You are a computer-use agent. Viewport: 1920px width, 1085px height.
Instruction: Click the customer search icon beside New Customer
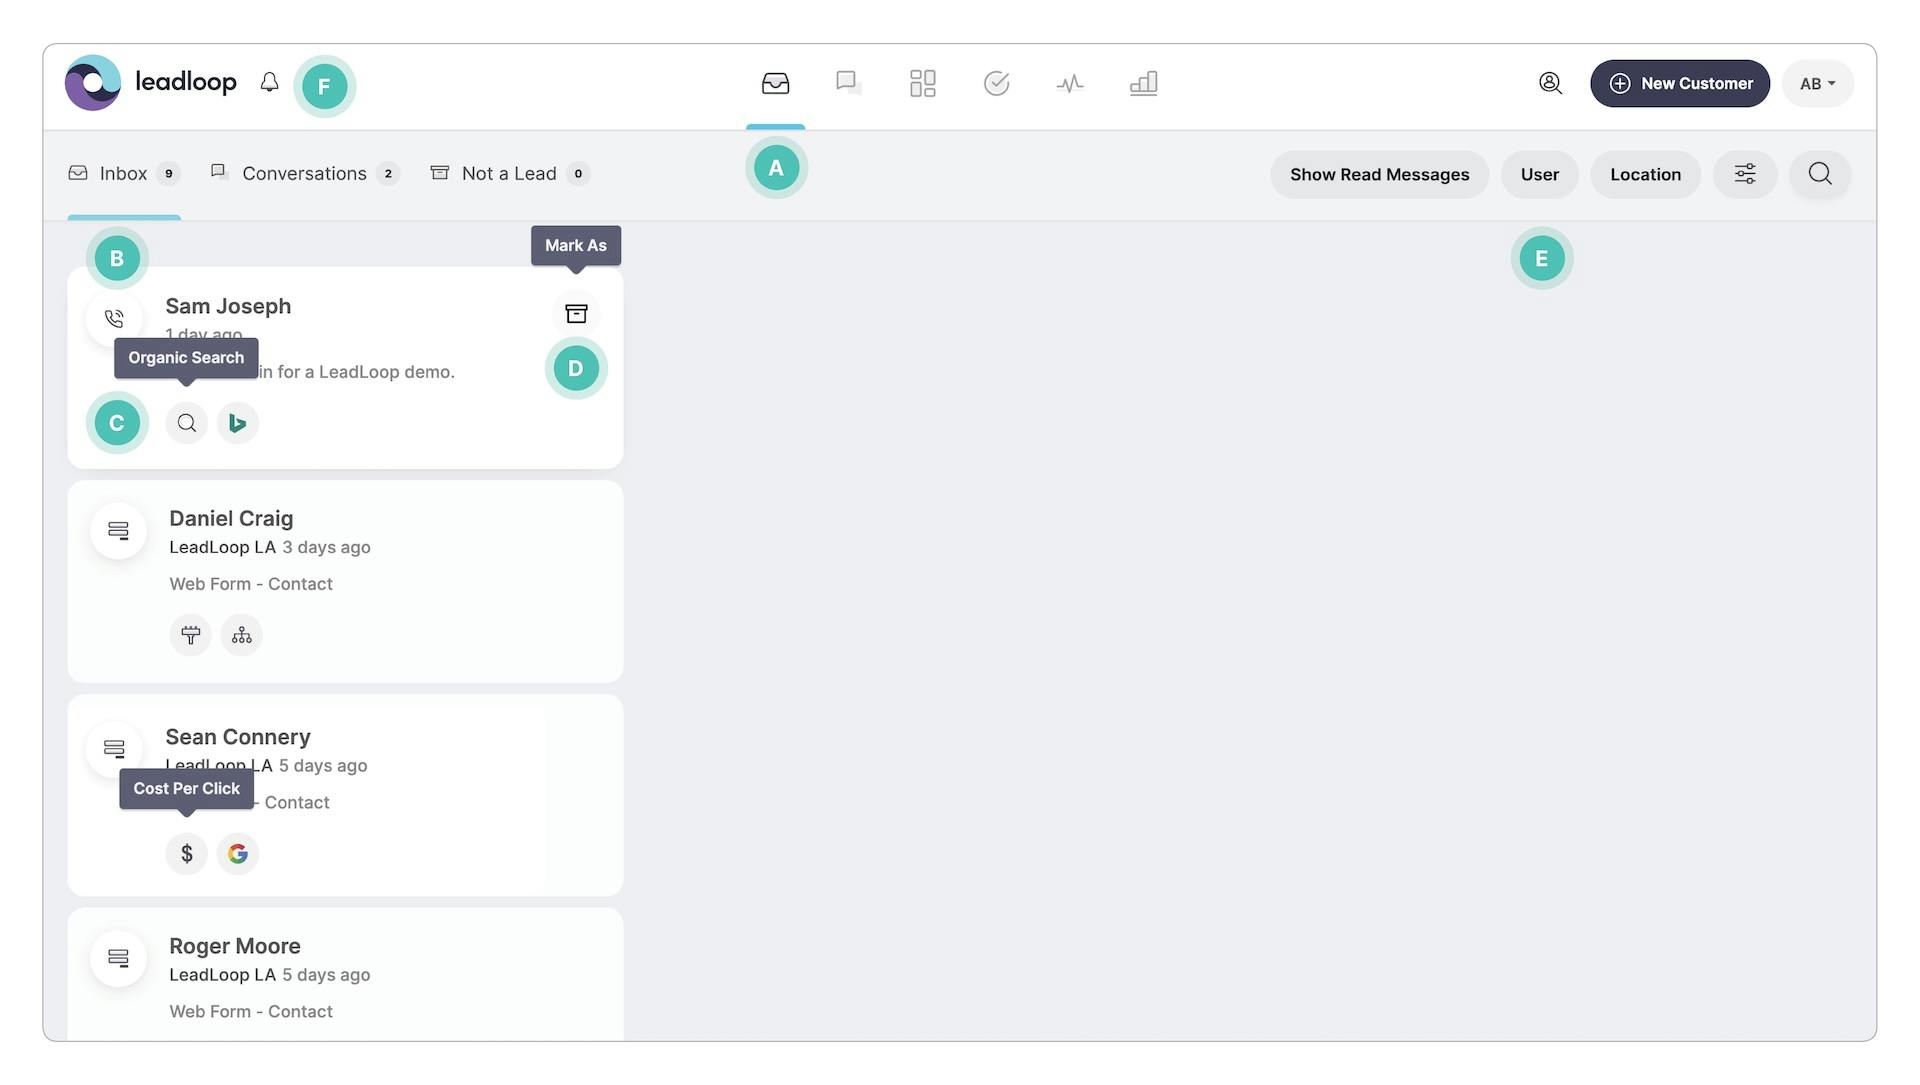tap(1549, 83)
